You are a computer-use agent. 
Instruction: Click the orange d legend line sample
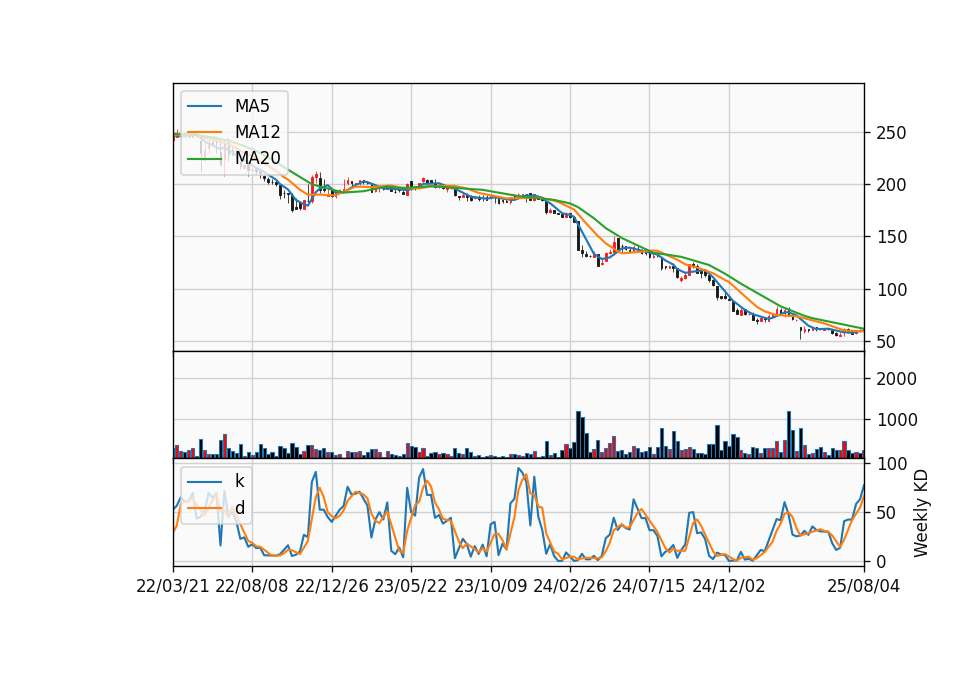[x=204, y=508]
